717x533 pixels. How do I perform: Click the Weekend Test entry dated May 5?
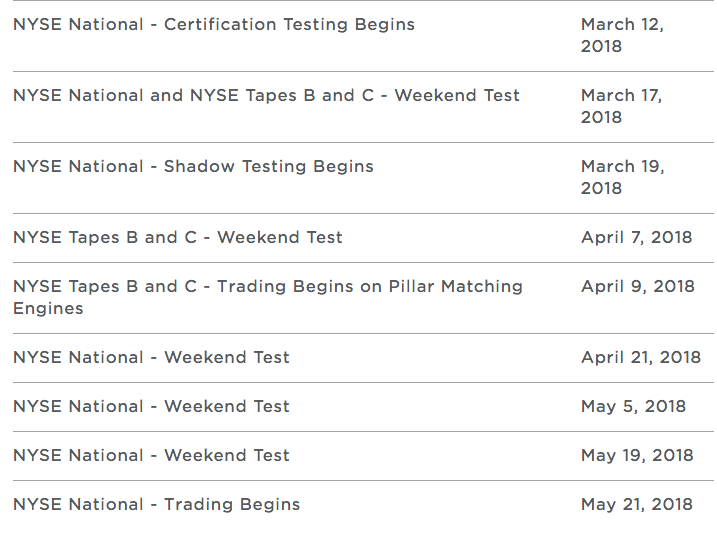pos(151,407)
